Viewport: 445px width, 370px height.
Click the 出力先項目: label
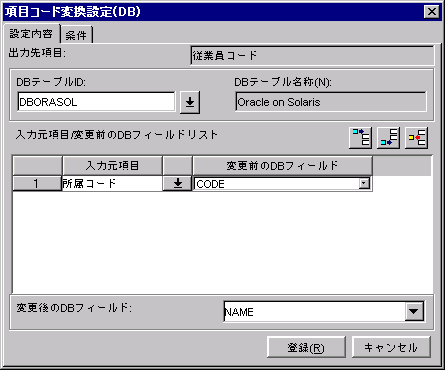[37, 53]
